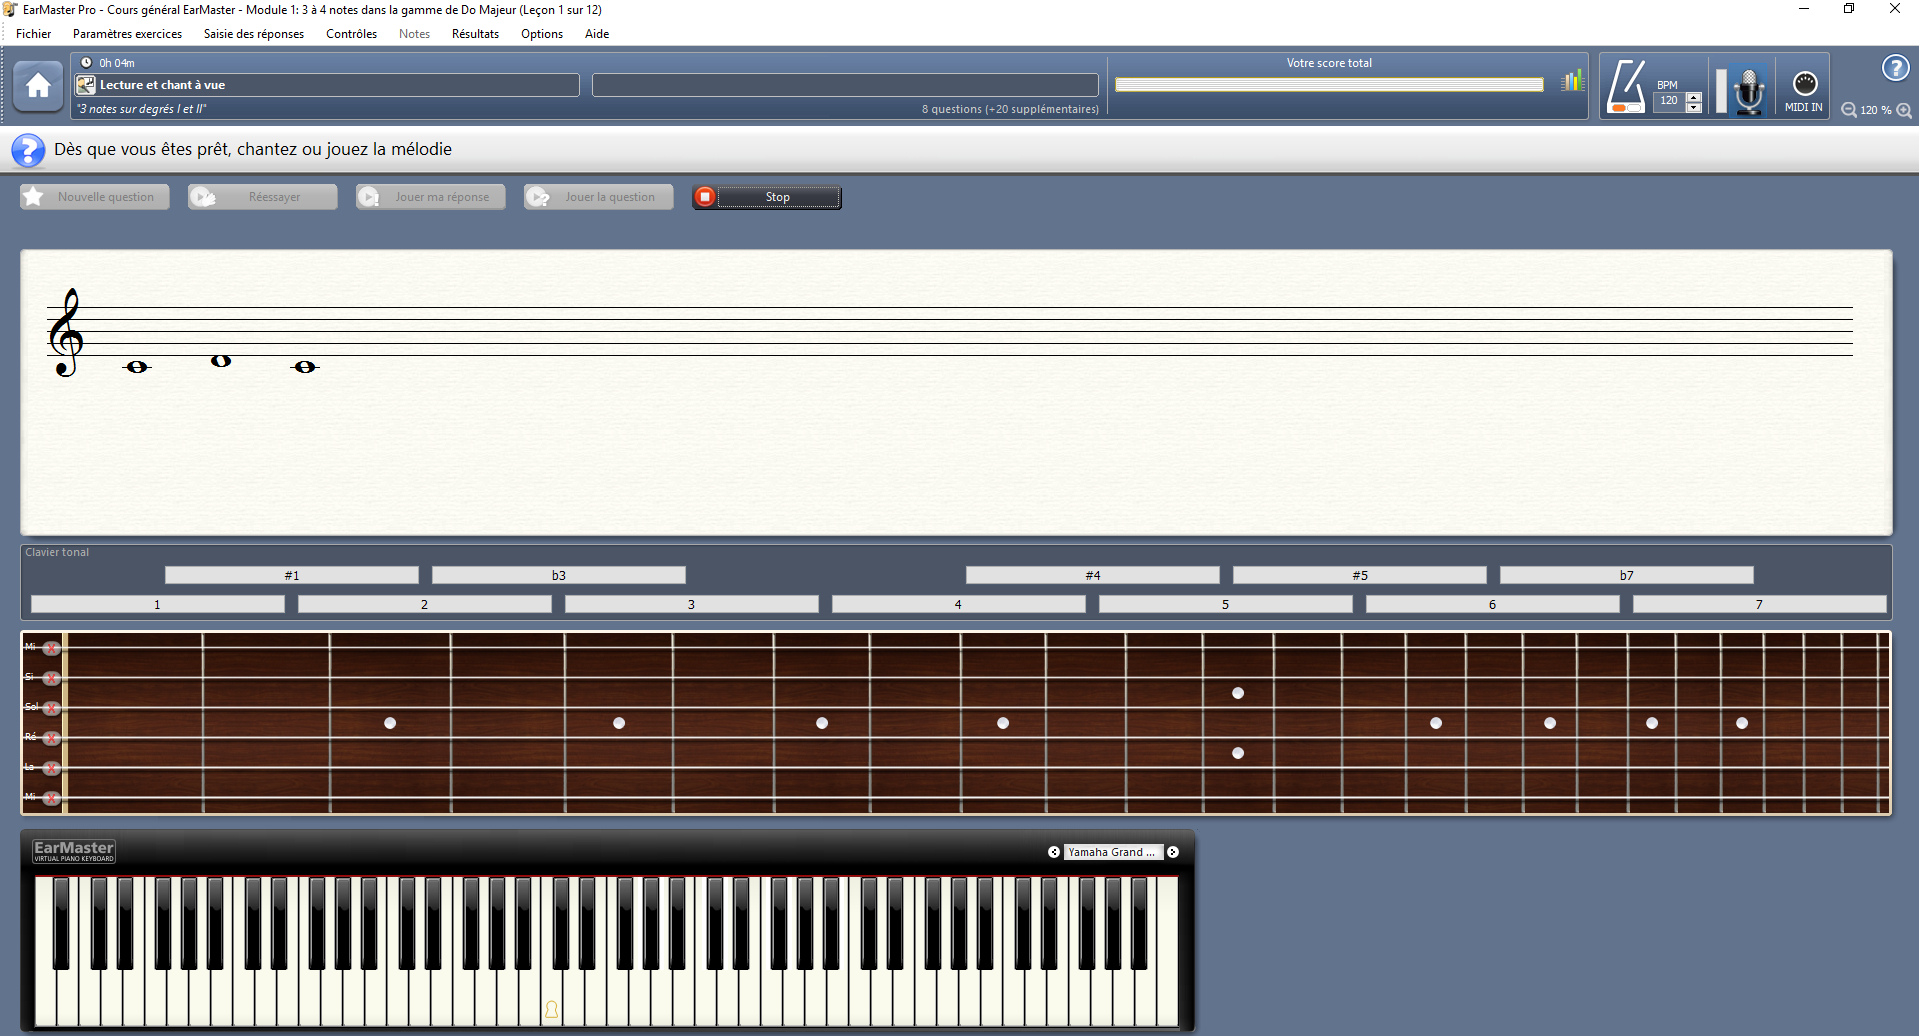Open the Aide menu
This screenshot has width=1919, height=1036.
pyautogui.click(x=597, y=34)
